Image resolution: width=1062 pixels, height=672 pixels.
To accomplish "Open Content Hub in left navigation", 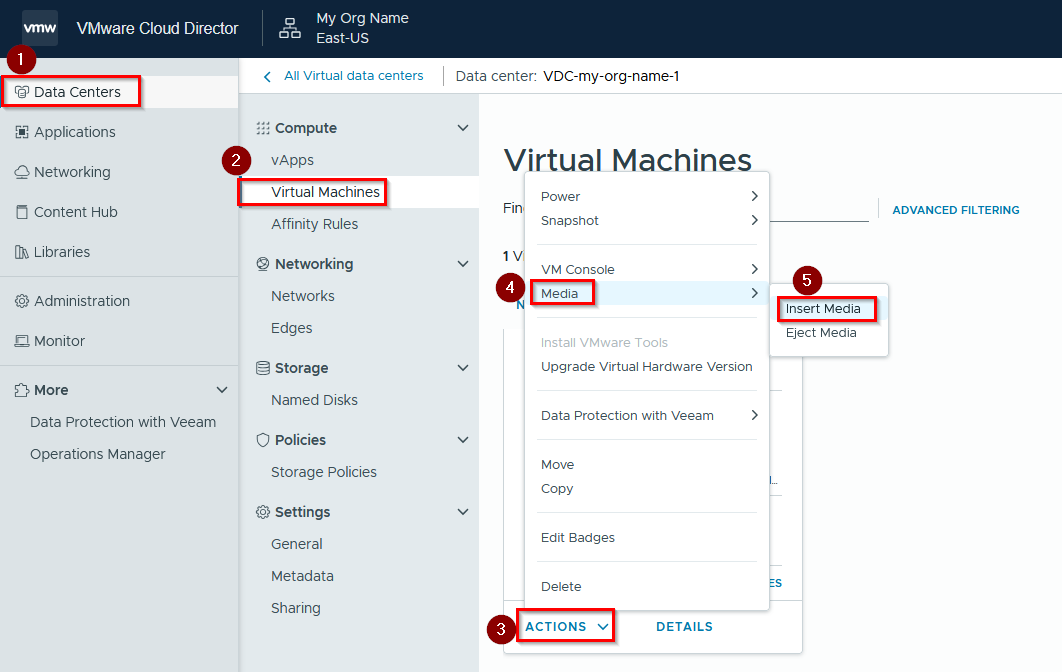I will (x=76, y=212).
